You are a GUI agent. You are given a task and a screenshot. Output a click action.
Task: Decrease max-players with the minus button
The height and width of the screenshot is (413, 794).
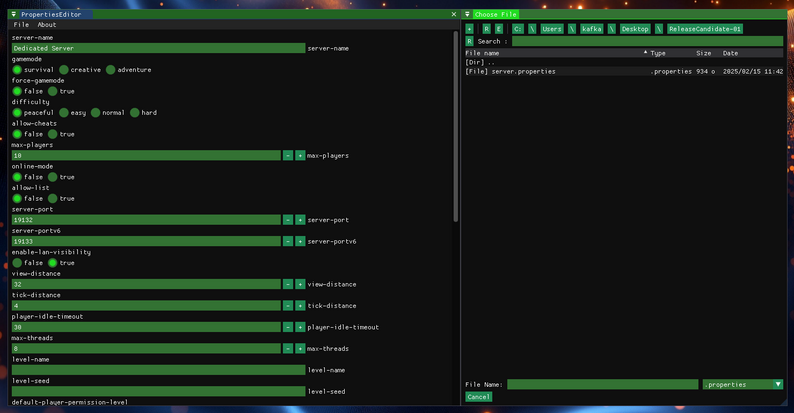[288, 155]
